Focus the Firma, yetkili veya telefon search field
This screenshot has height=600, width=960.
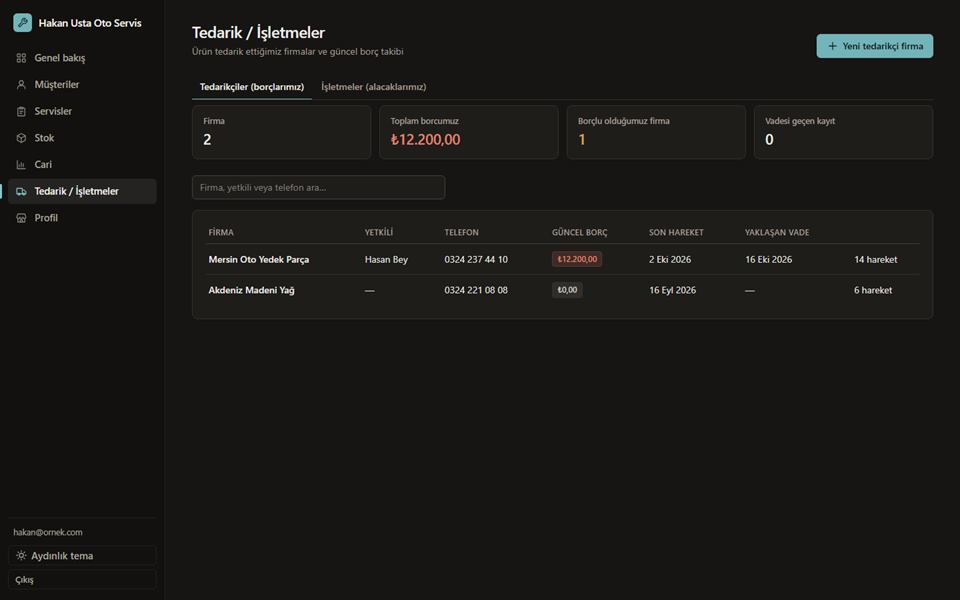[318, 187]
